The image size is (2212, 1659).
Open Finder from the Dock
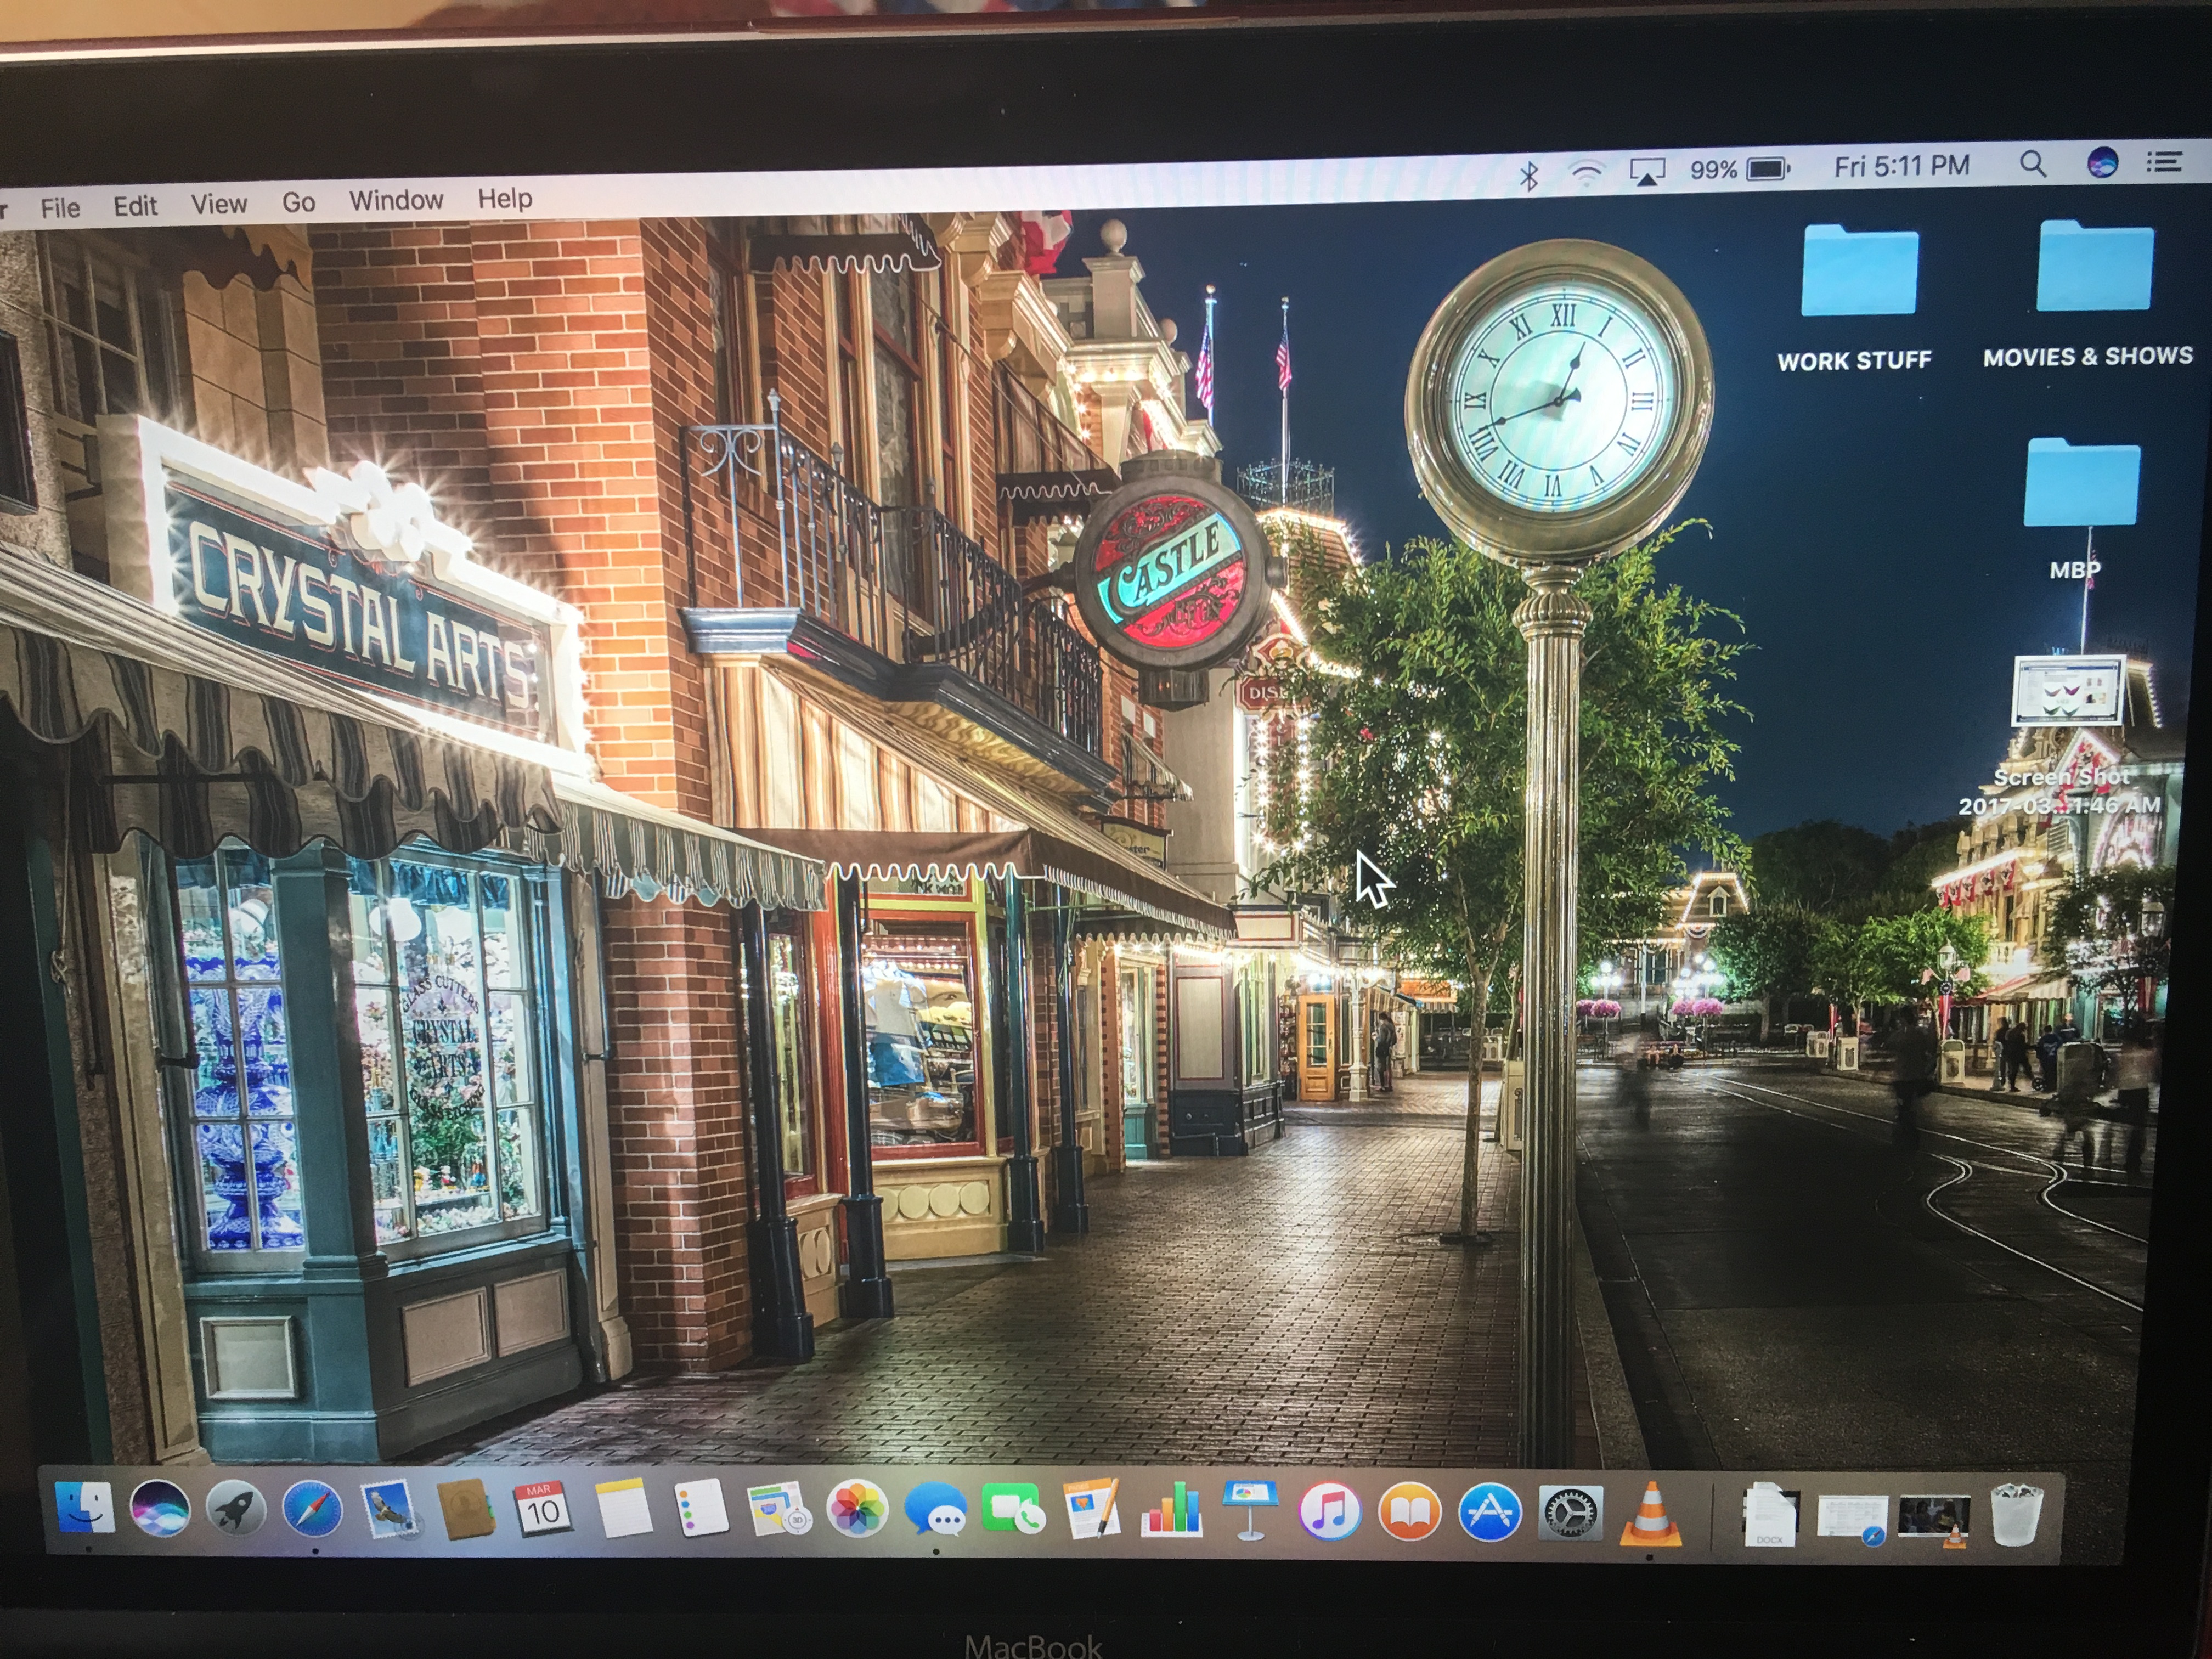click(x=84, y=1508)
